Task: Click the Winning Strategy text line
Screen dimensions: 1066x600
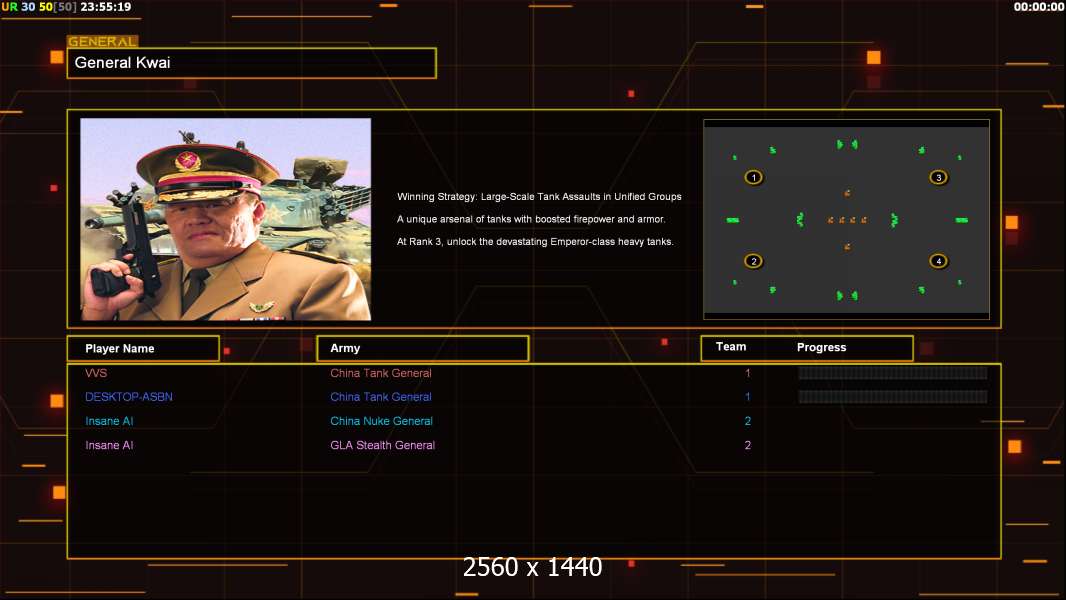Action: [x=539, y=196]
